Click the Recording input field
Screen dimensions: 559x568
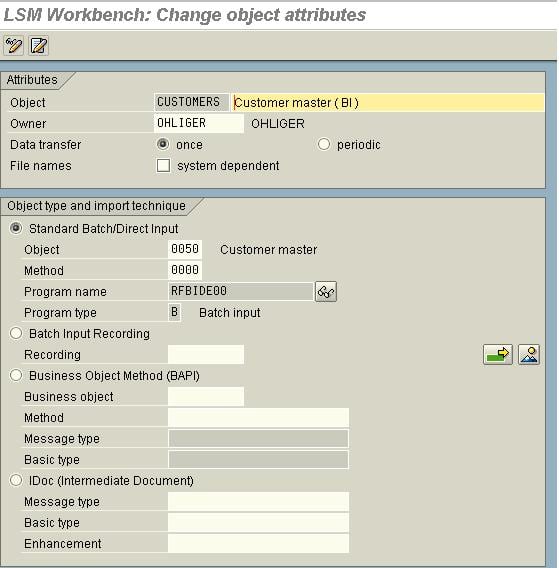[206, 354]
